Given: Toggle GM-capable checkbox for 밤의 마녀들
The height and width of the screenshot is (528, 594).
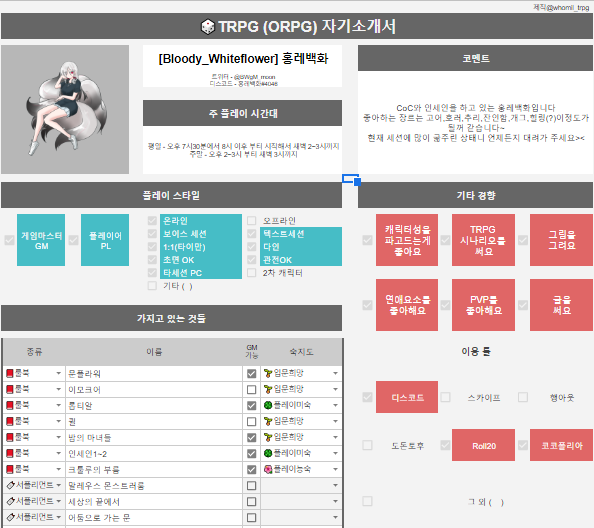Looking at the screenshot, I should (x=251, y=437).
